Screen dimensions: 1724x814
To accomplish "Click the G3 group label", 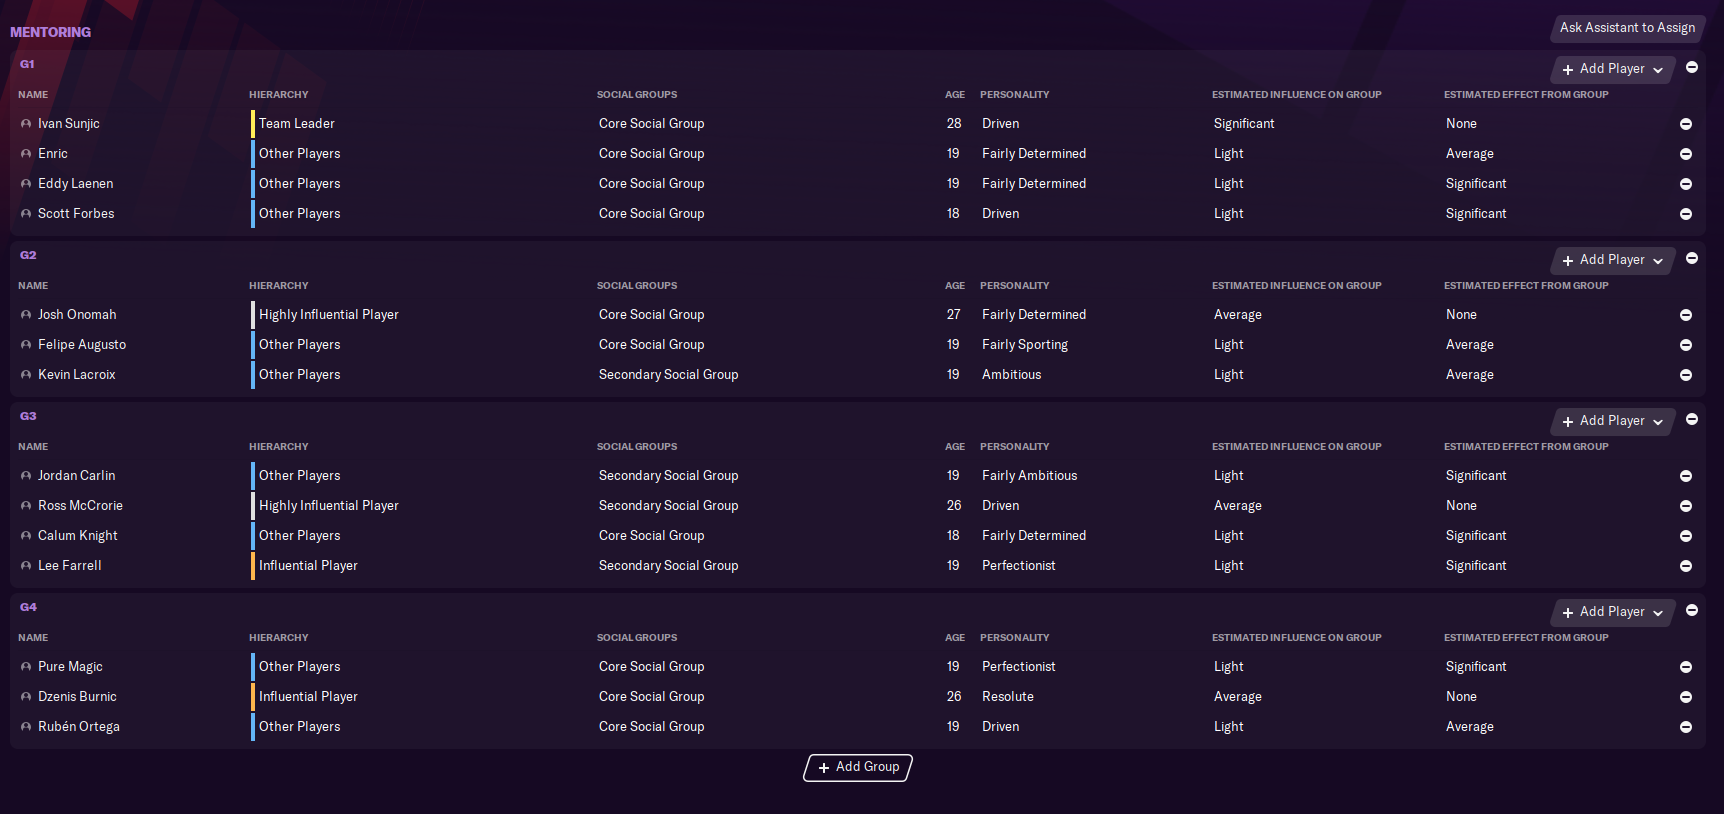I will [28, 416].
